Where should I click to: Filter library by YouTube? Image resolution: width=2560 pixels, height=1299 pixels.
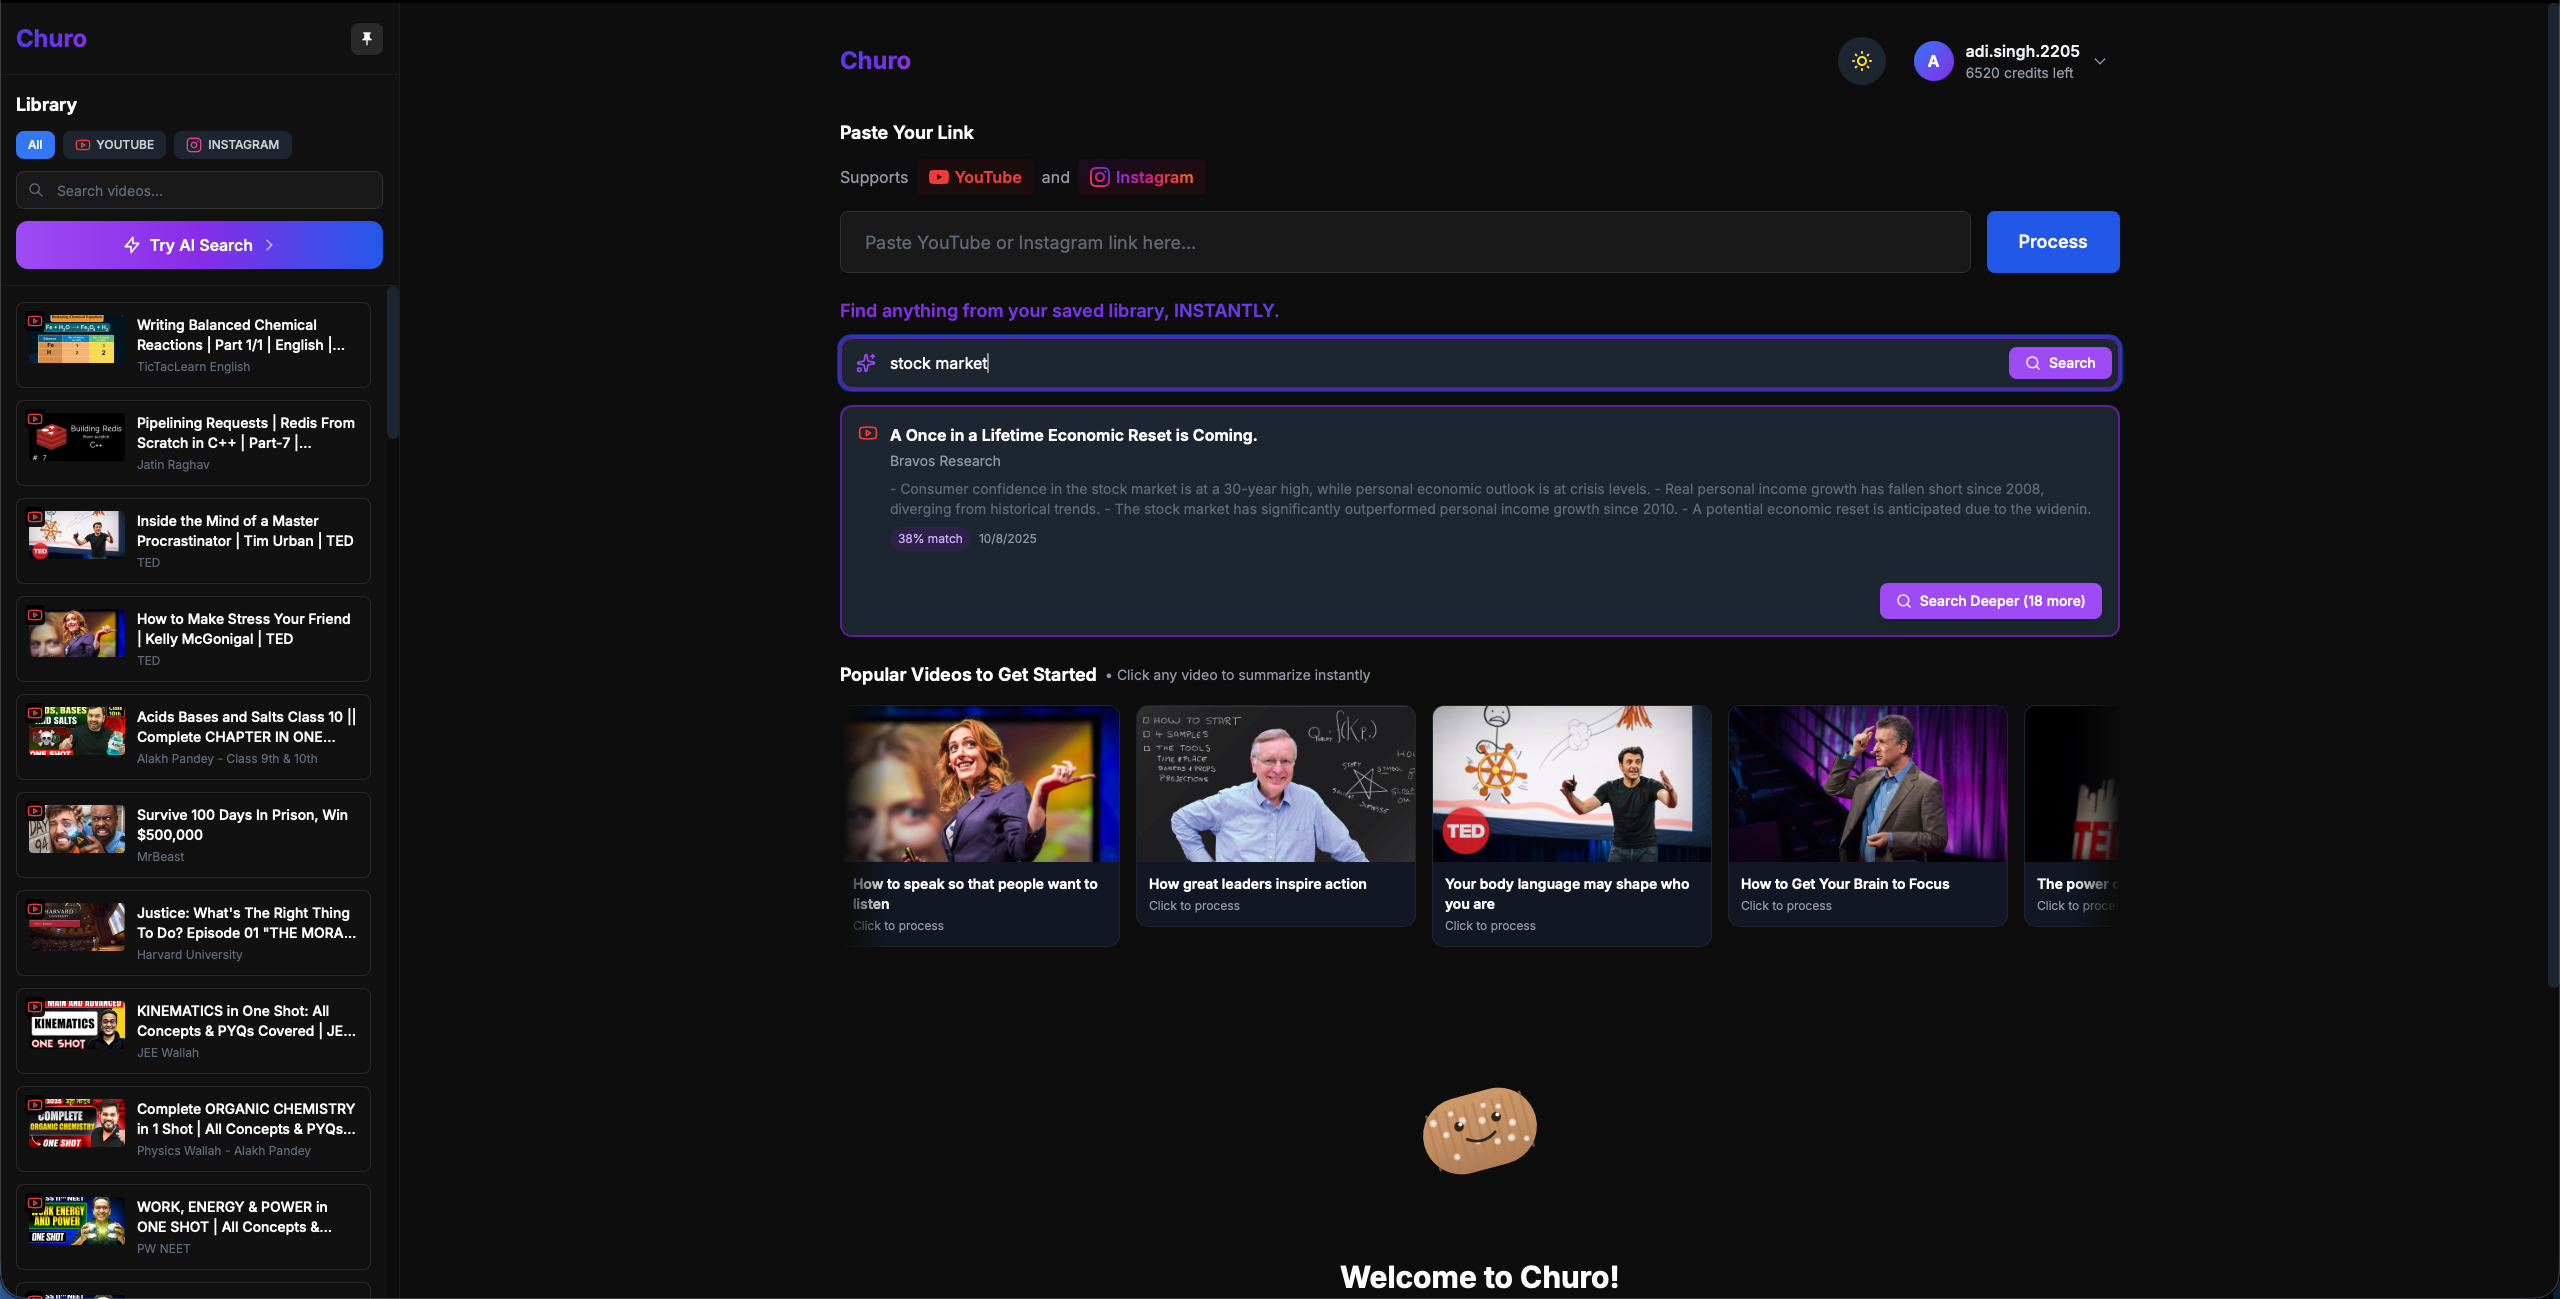coord(114,144)
